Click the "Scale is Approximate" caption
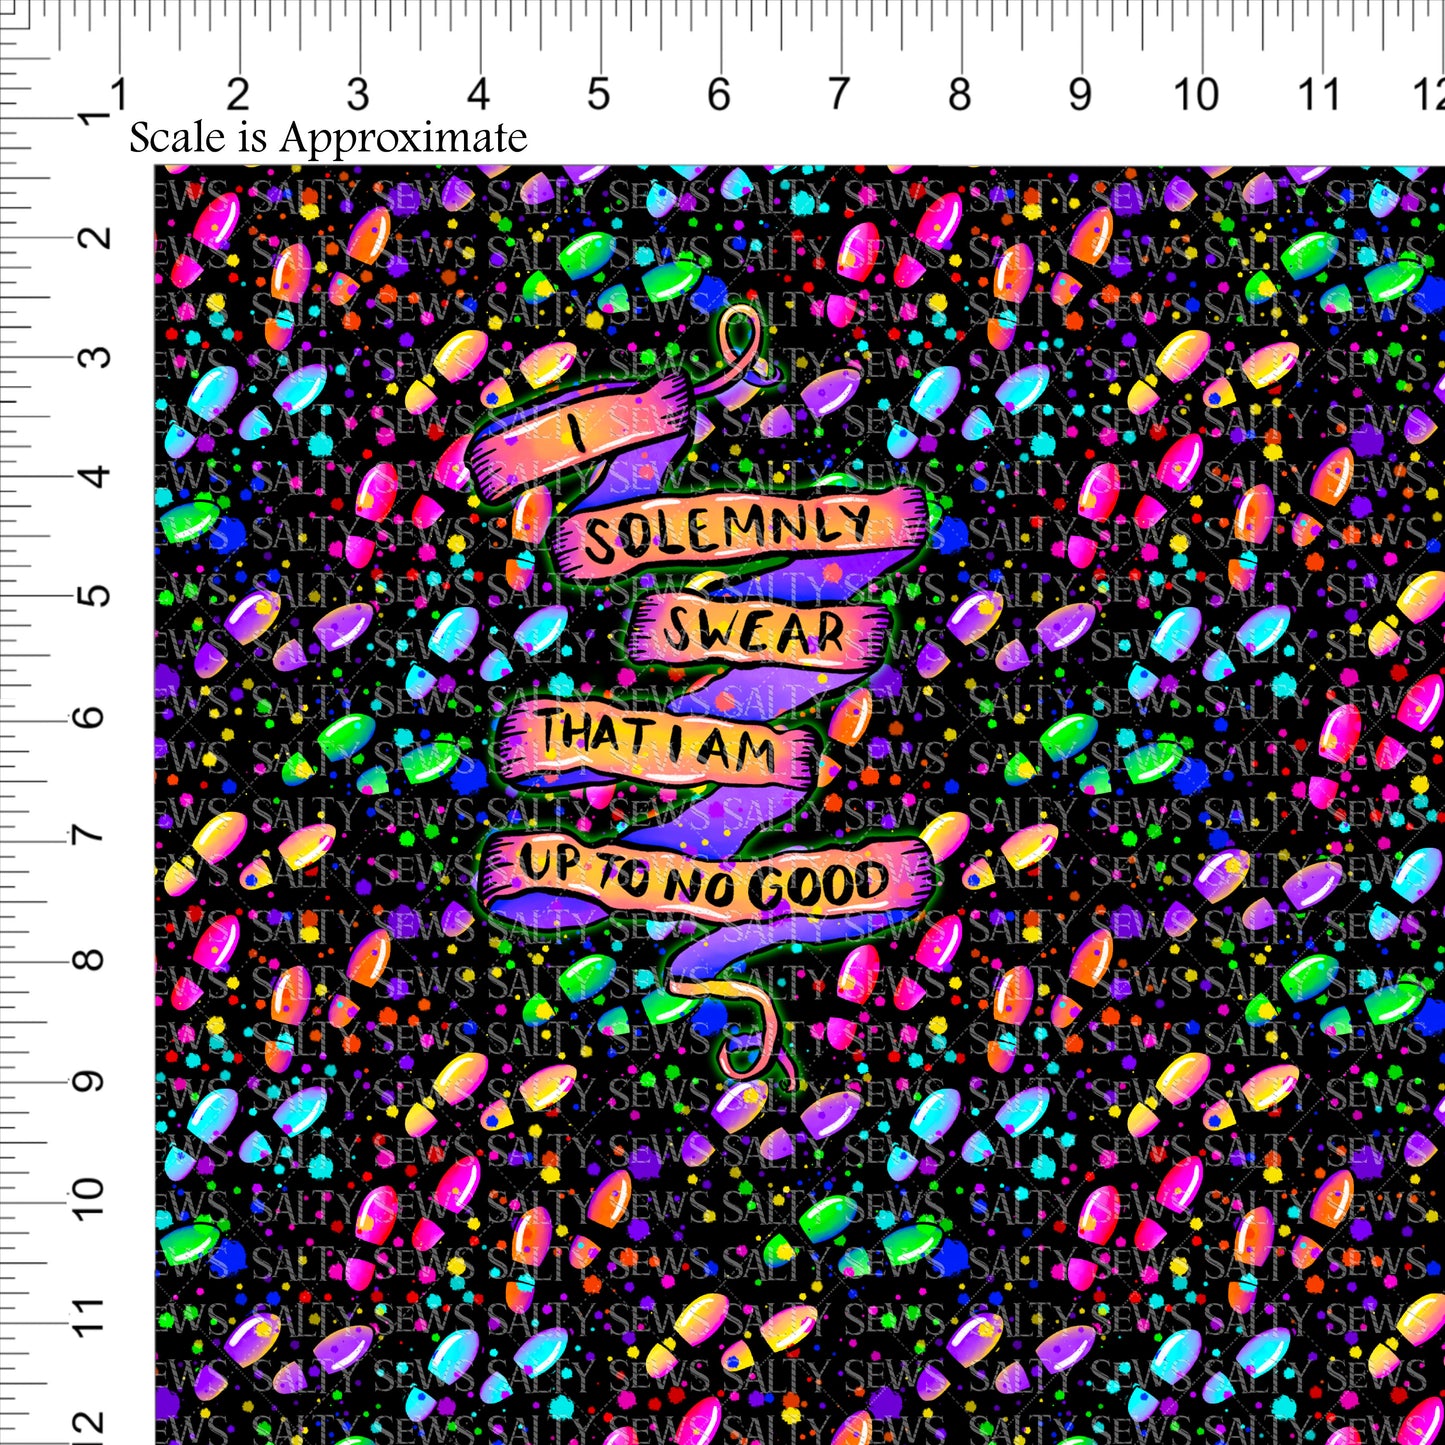Image resolution: width=1445 pixels, height=1445 pixels. (328, 138)
